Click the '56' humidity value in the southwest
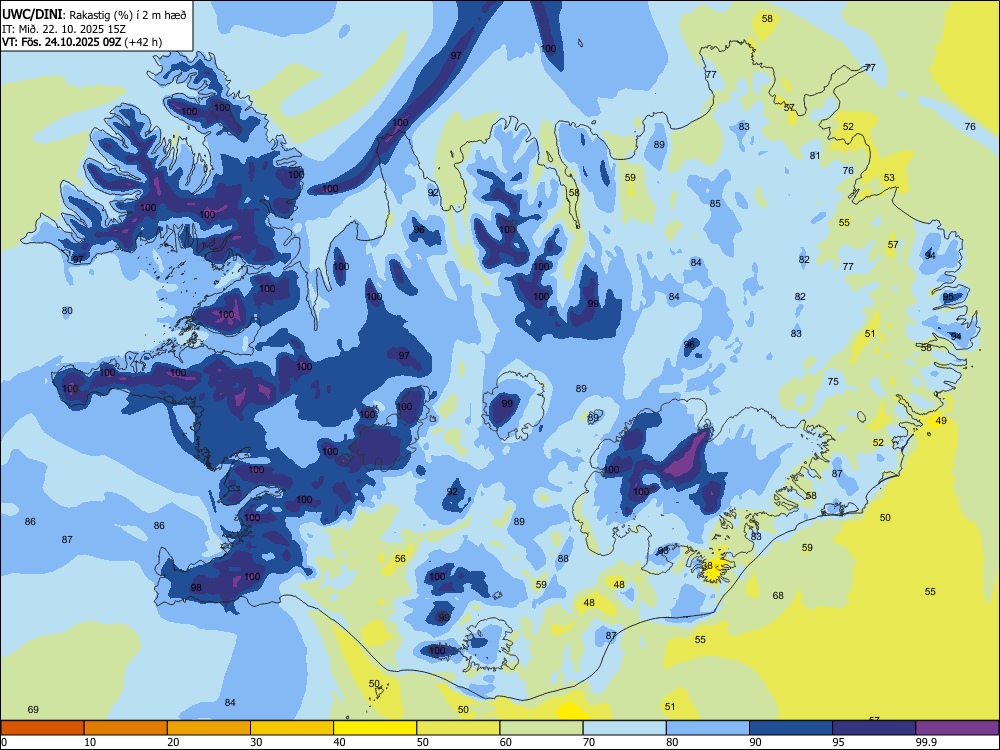The height and width of the screenshot is (750, 1000). click(x=400, y=558)
